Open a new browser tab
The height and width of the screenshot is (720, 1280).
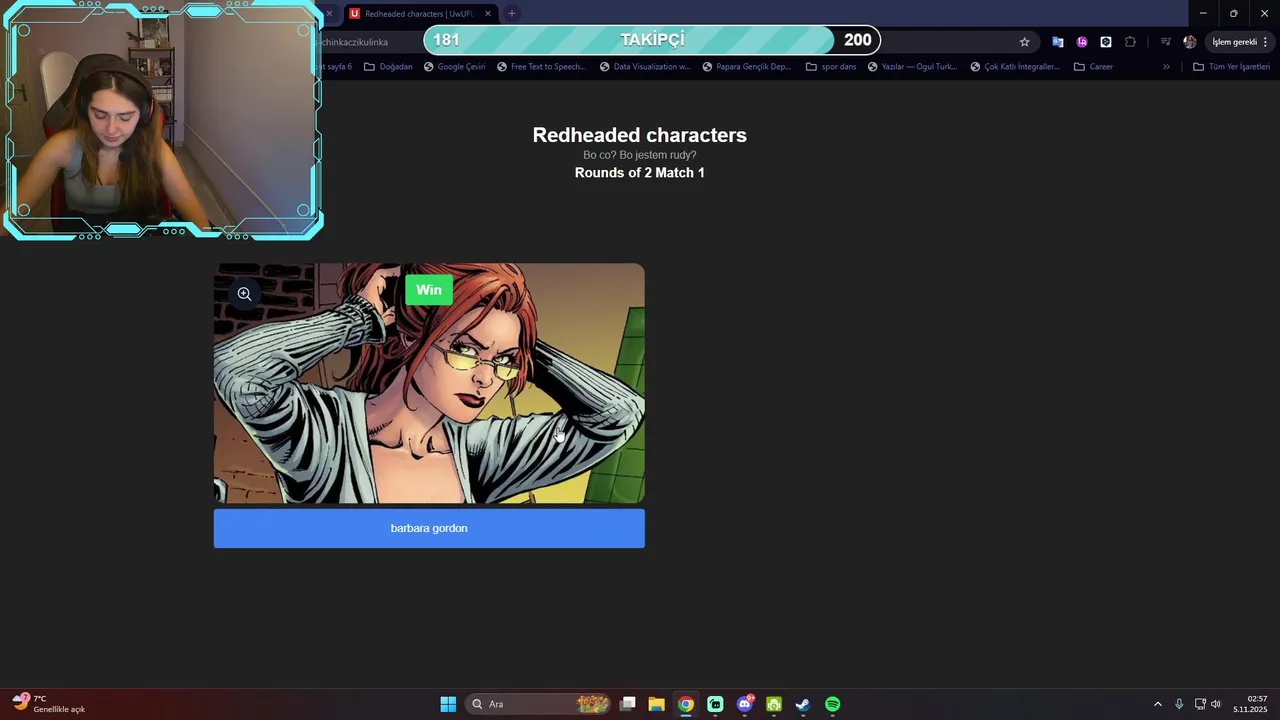click(511, 14)
